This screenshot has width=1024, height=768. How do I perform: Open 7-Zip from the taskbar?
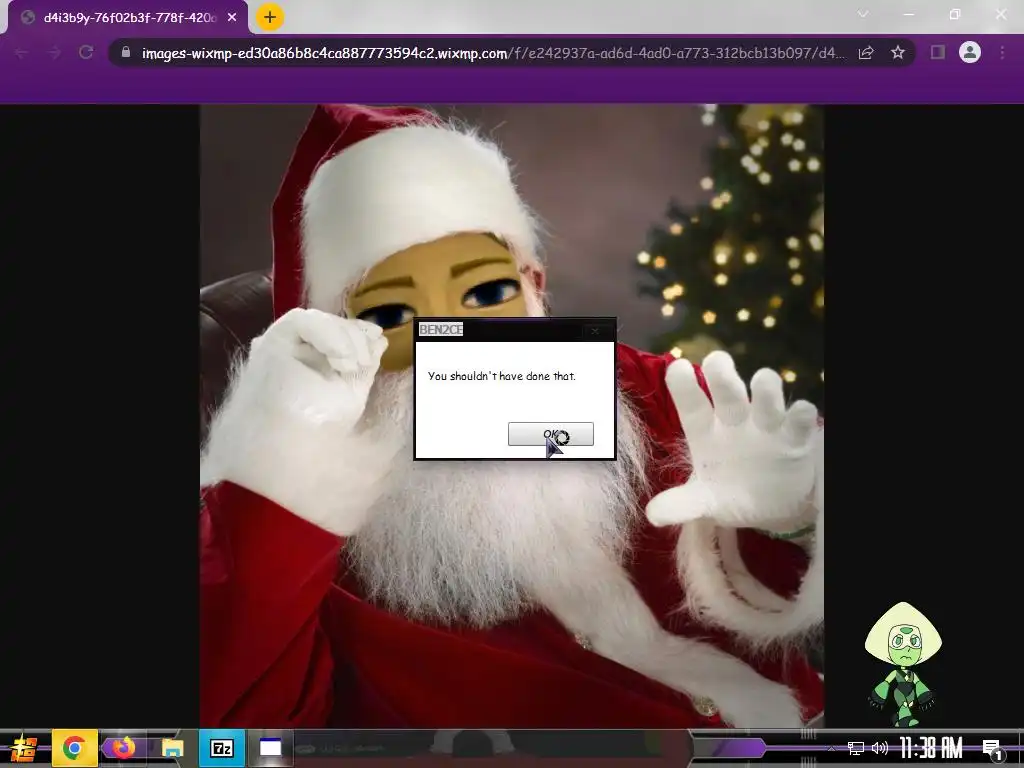(221, 748)
